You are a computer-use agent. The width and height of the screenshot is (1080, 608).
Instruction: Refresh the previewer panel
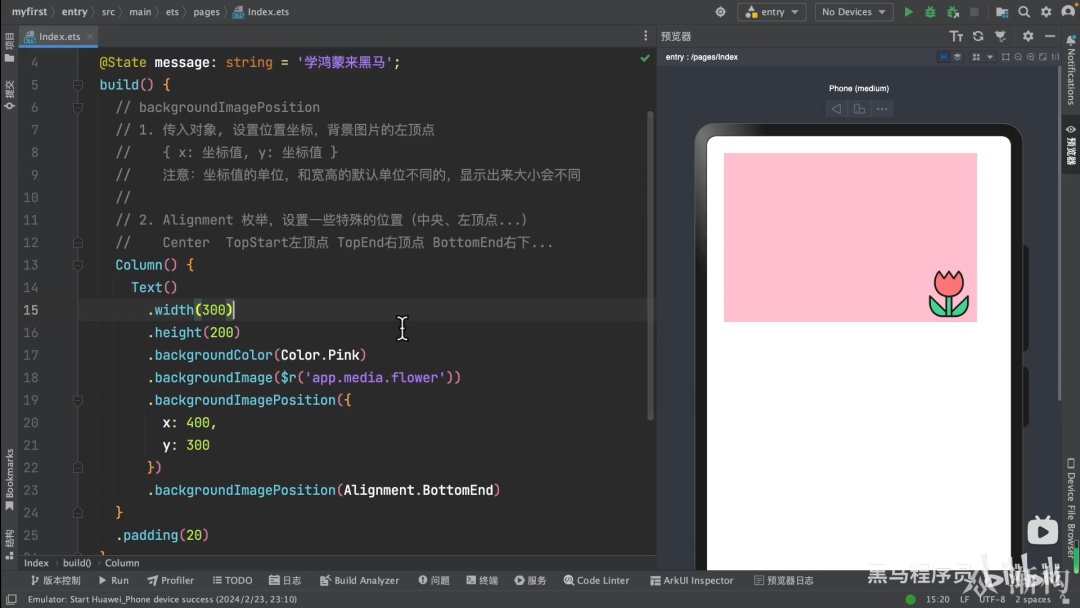[978, 36]
